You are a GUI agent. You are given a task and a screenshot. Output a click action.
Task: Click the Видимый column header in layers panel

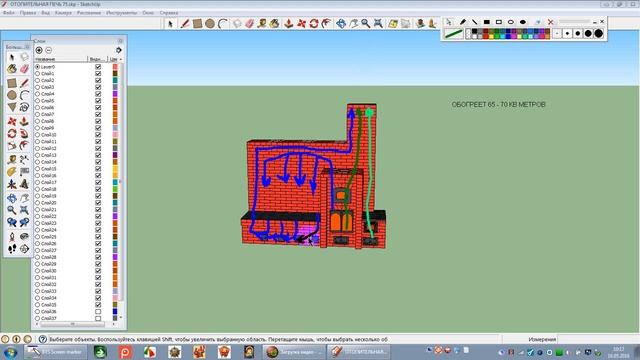[x=98, y=60]
